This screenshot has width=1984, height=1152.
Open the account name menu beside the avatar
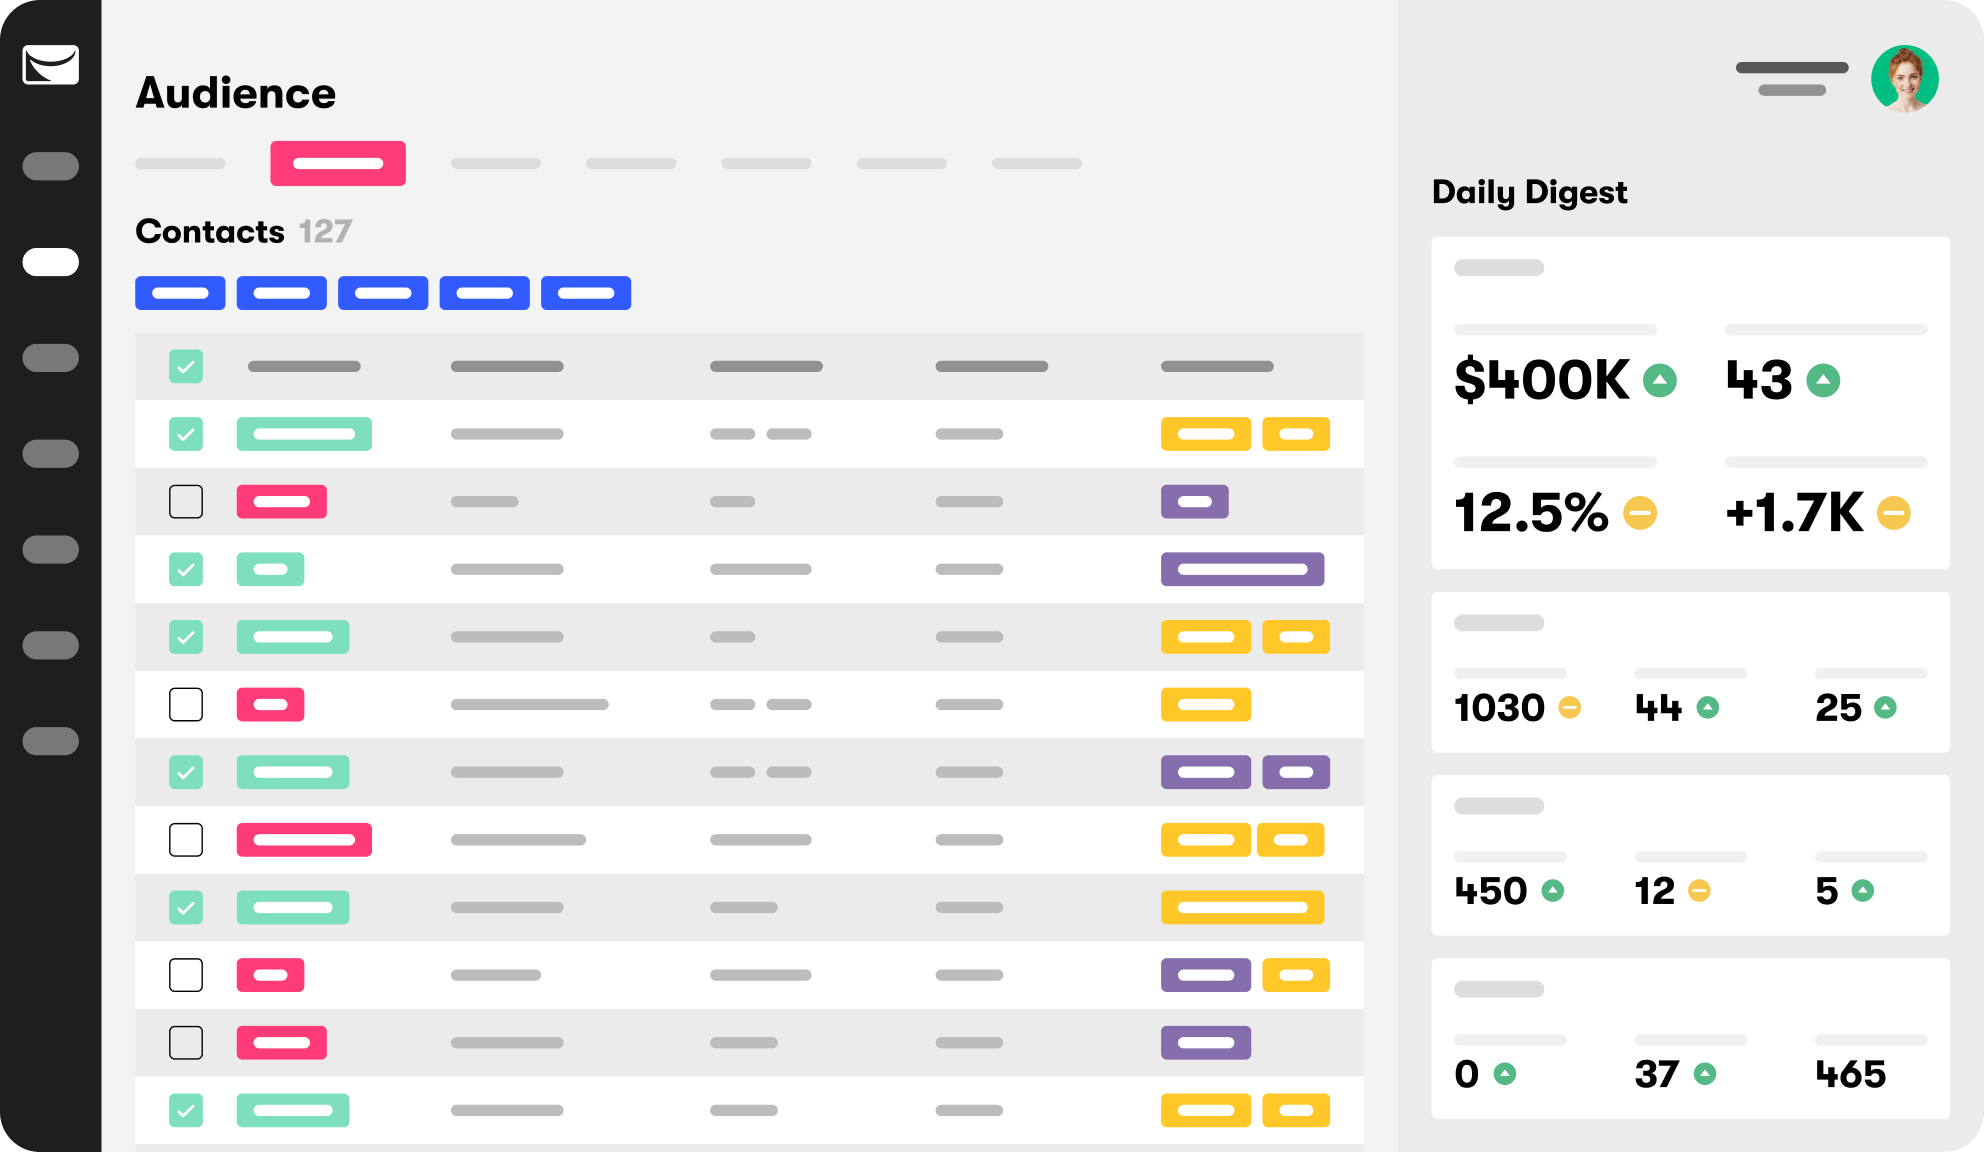click(x=1791, y=78)
